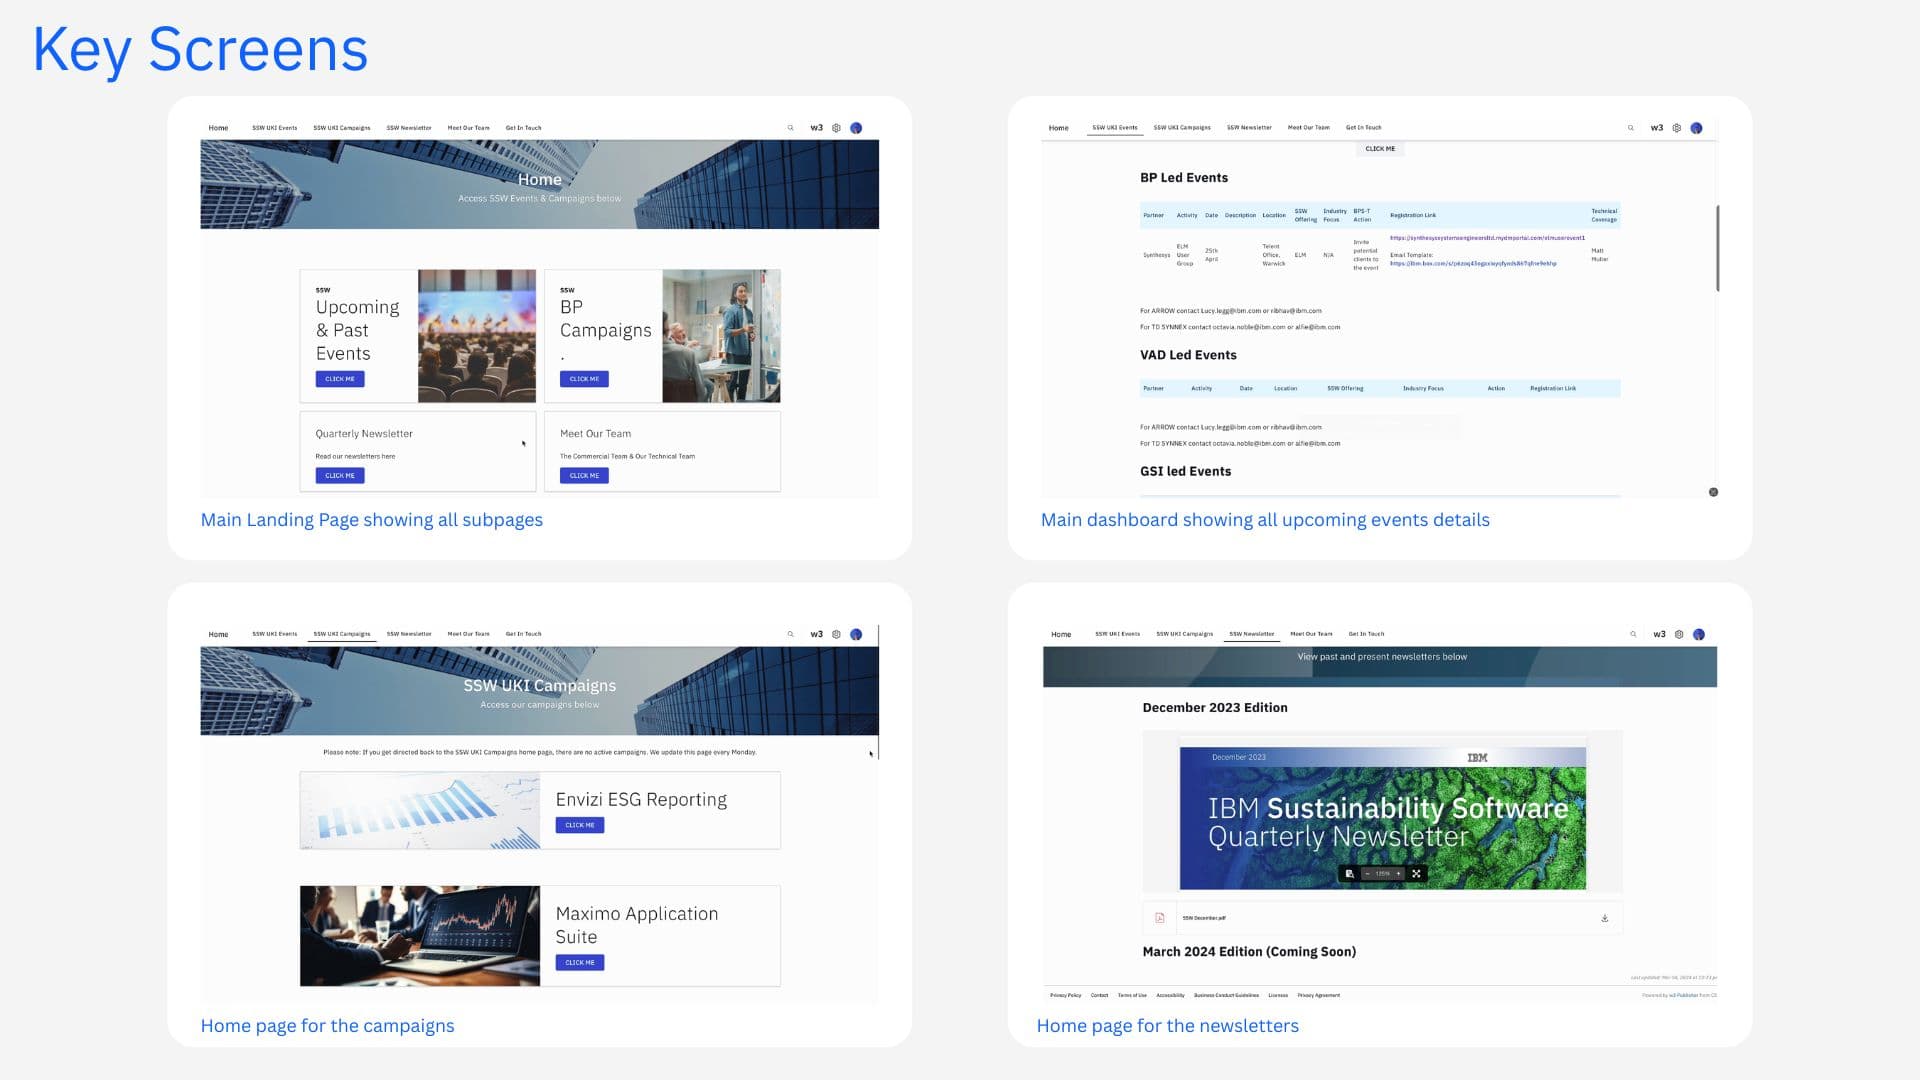Click search icon on Main Landing Page screen
The image size is (1920, 1080).
[x=790, y=128]
